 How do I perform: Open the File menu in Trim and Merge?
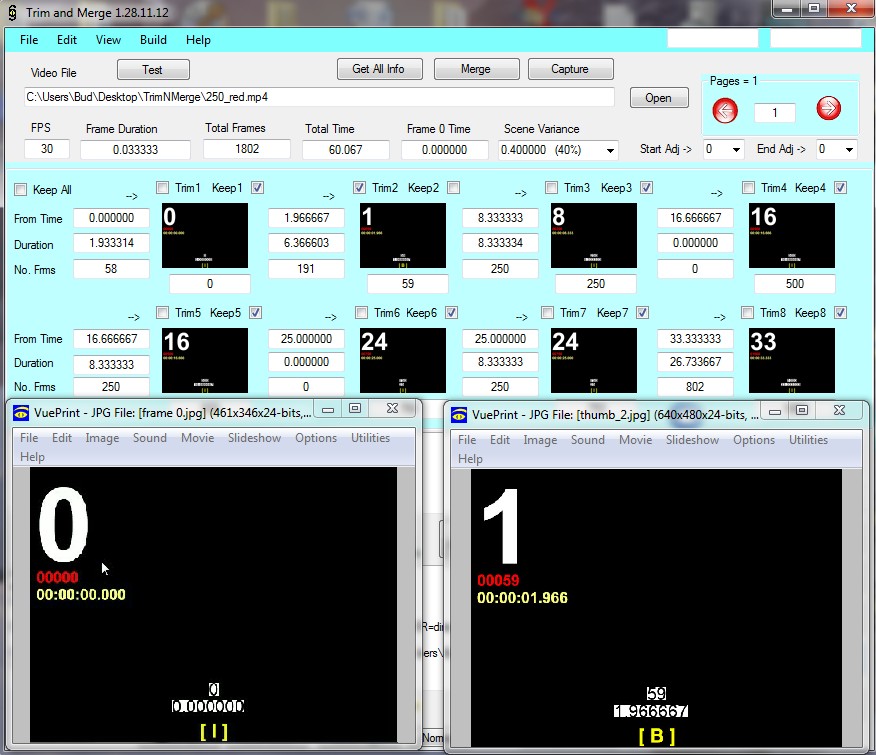pyautogui.click(x=29, y=40)
